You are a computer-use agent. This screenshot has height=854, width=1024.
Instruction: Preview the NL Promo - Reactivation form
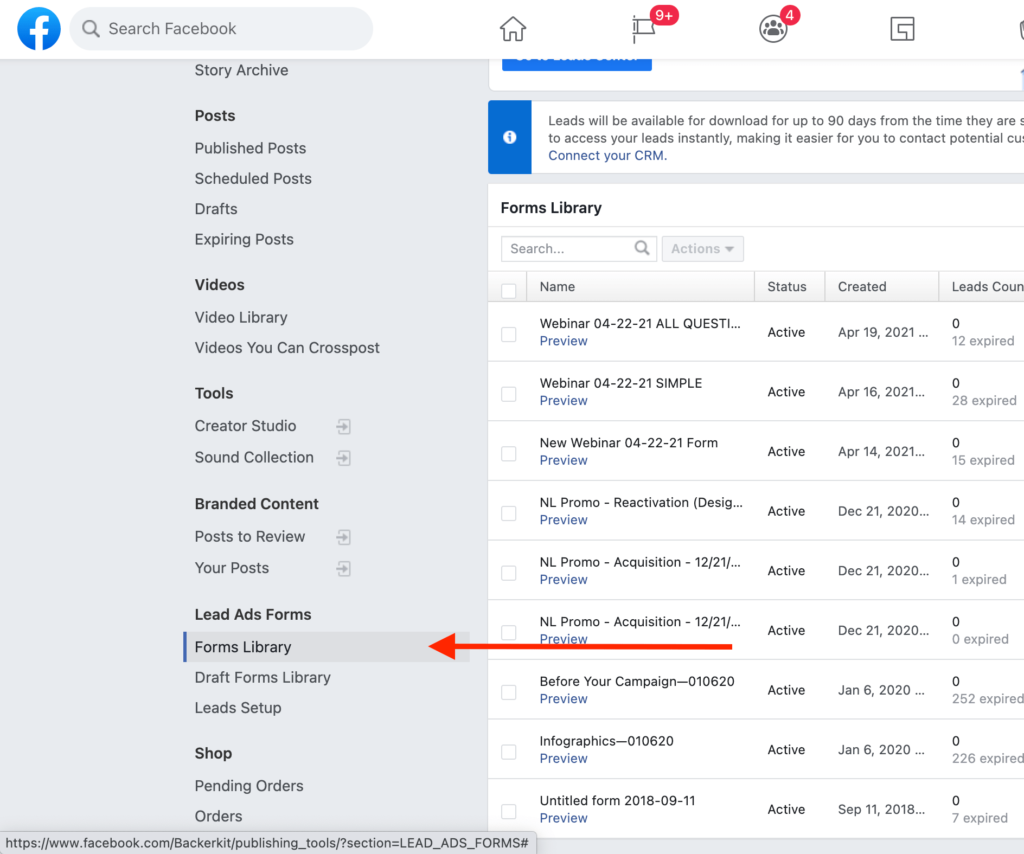pyautogui.click(x=564, y=520)
